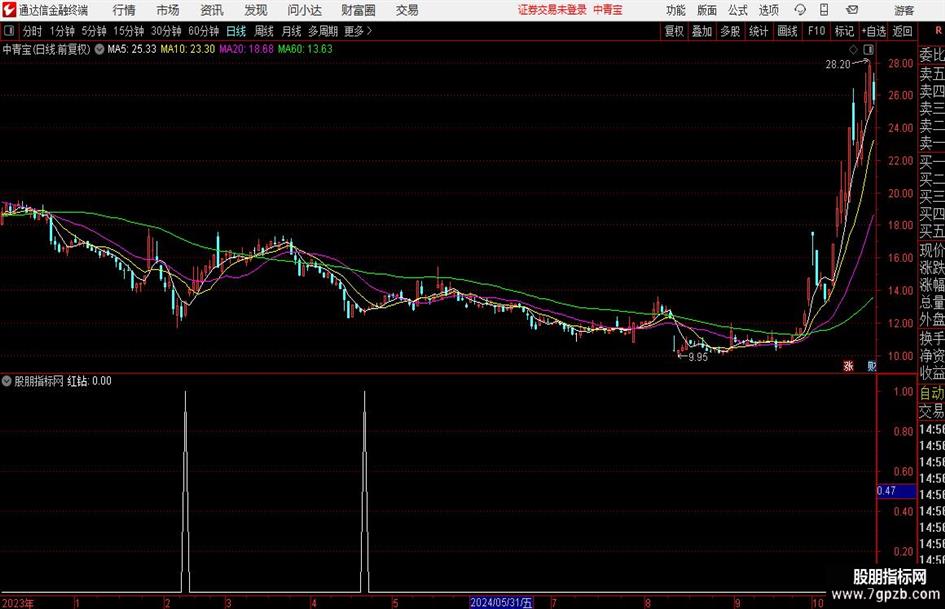Screen dimensions: 945x609
Task: Open the 功能 menu
Action: click(x=676, y=10)
